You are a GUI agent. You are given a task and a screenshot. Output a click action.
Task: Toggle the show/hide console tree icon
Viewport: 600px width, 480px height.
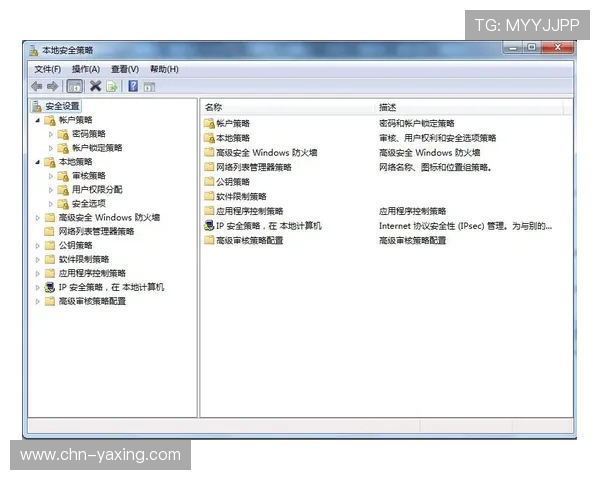pos(75,87)
